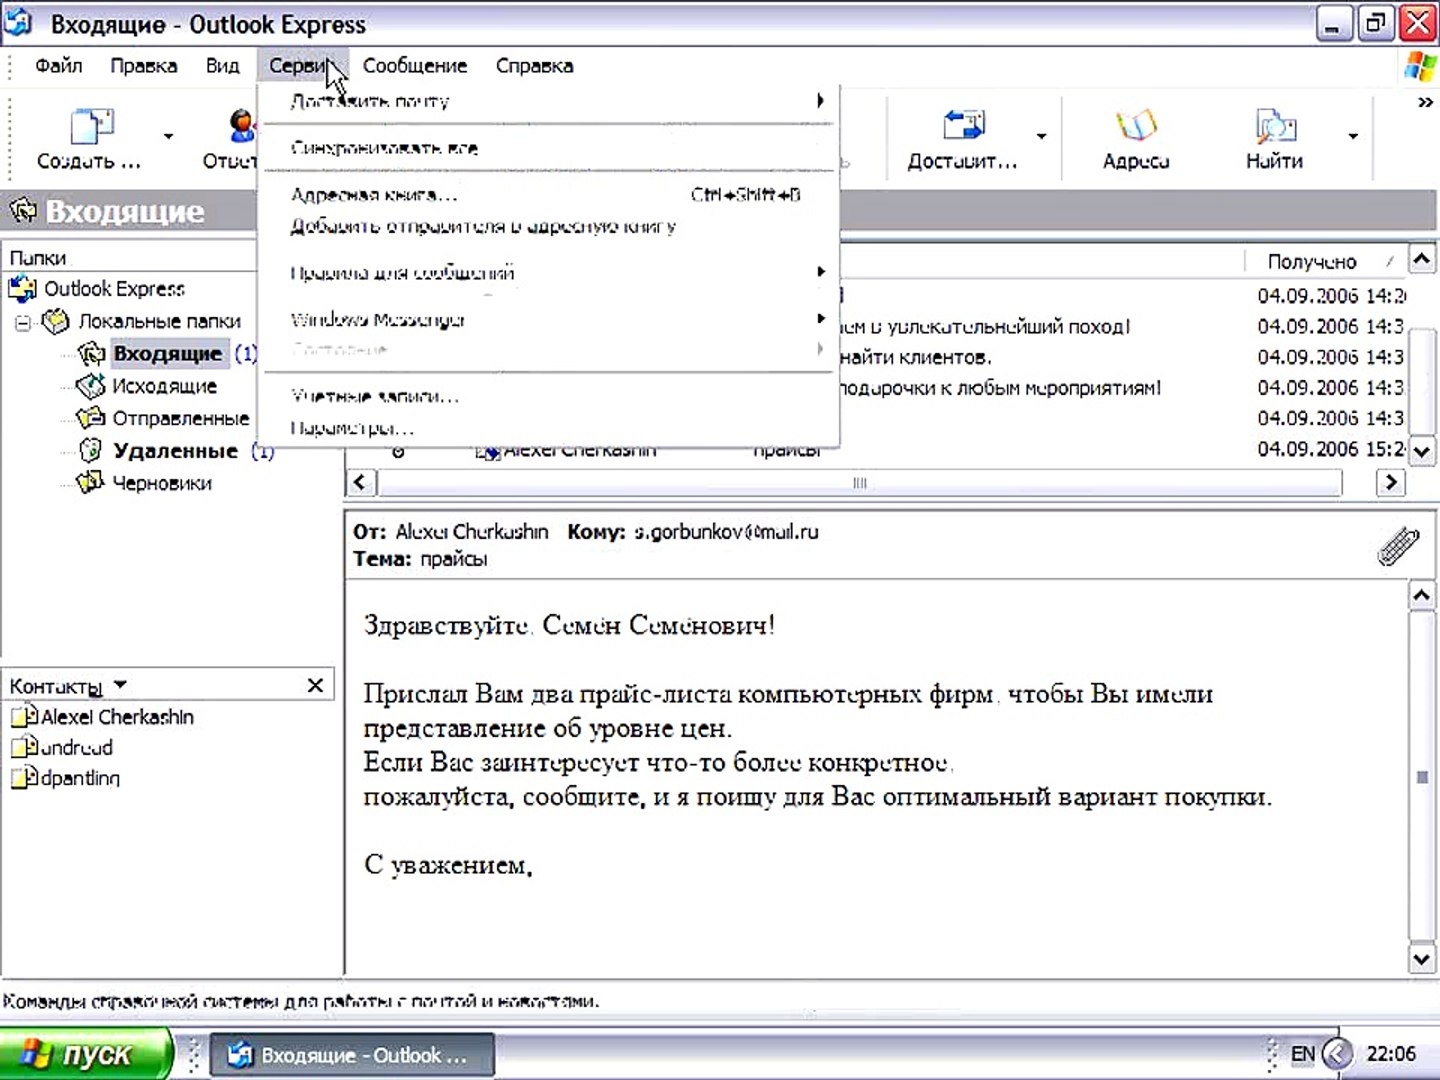
Task: Open the Правка menu
Action: coord(144,66)
